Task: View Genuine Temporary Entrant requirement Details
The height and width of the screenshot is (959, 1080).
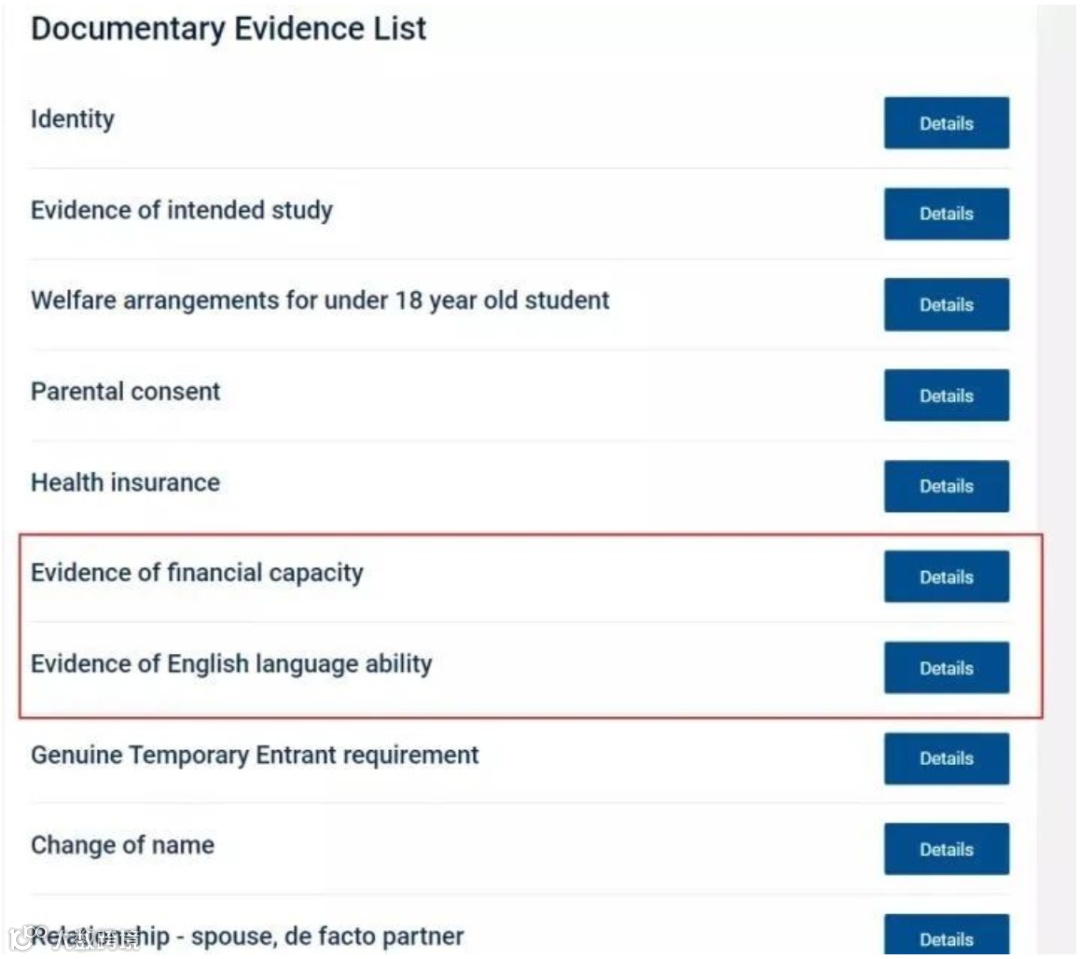Action: point(946,758)
